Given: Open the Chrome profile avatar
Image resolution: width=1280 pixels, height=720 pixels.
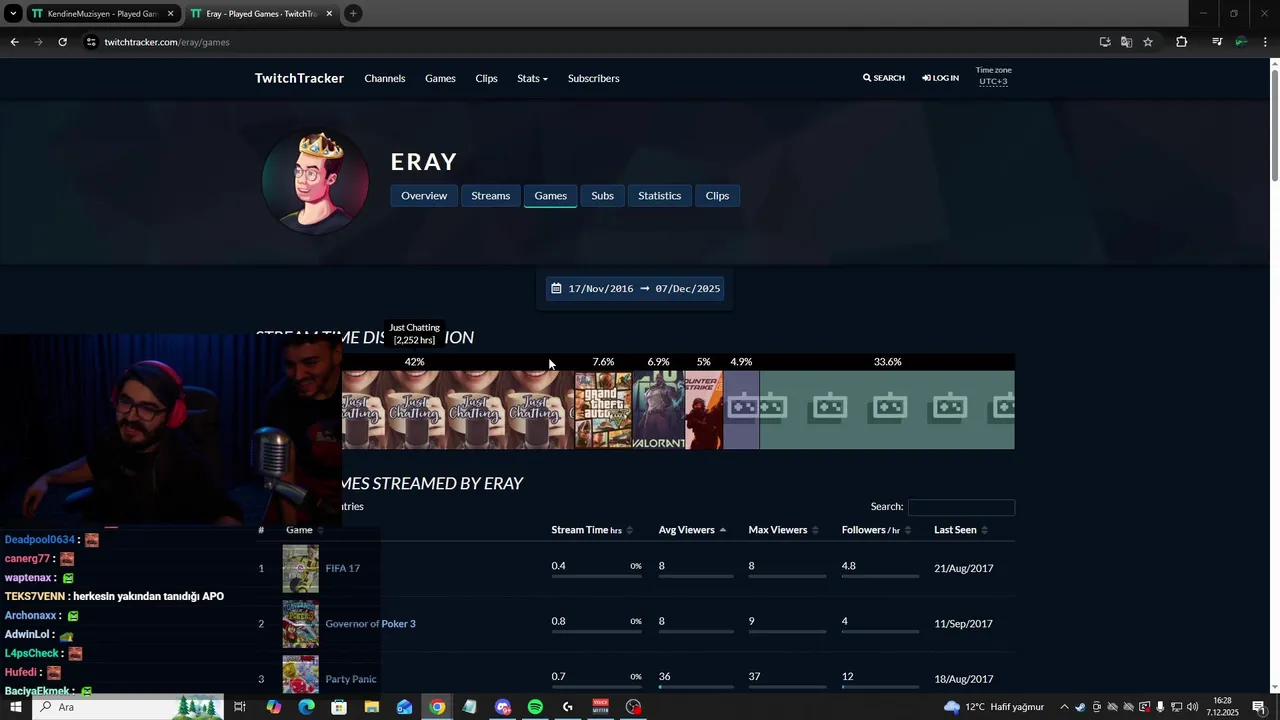Looking at the screenshot, I should click(x=1241, y=42).
